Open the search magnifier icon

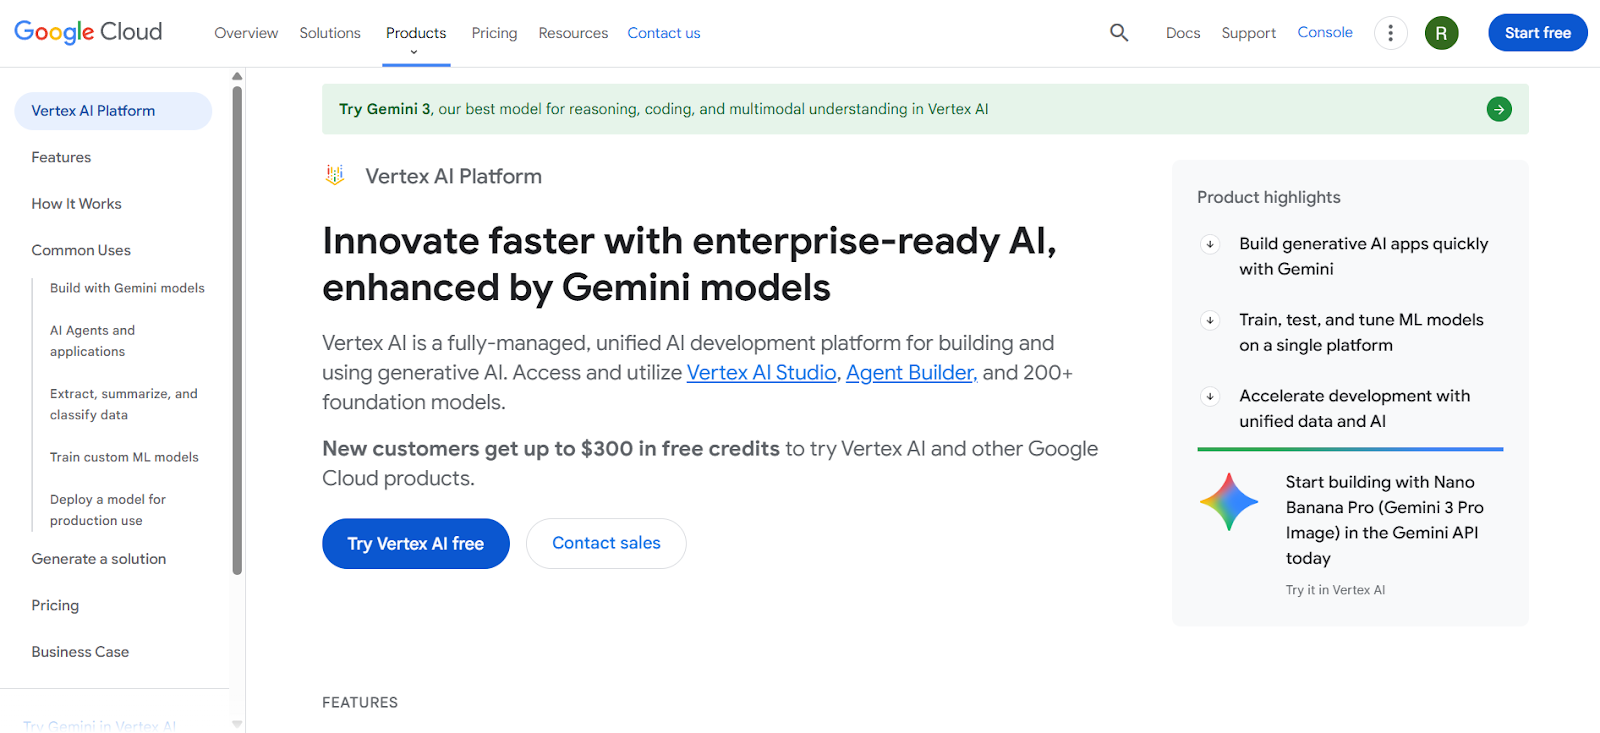pos(1119,33)
